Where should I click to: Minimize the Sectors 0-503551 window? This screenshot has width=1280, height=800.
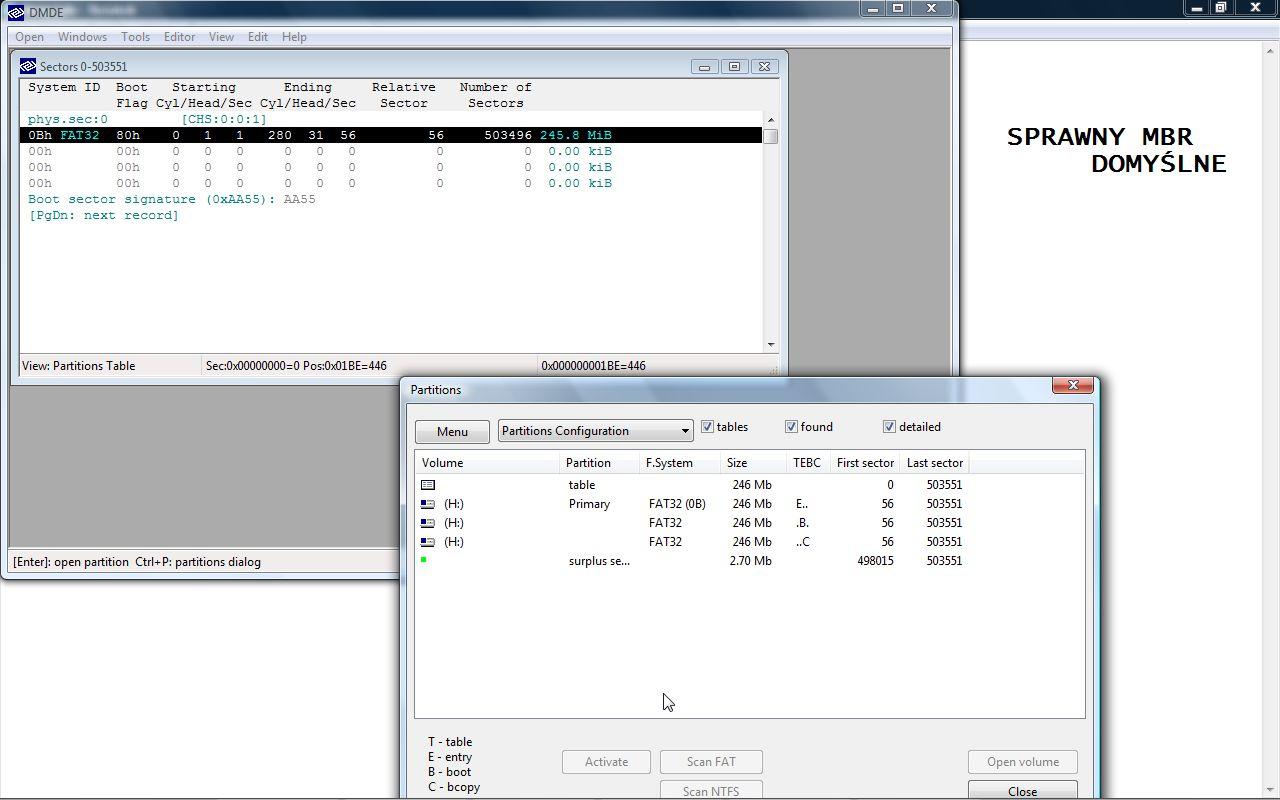click(x=704, y=67)
